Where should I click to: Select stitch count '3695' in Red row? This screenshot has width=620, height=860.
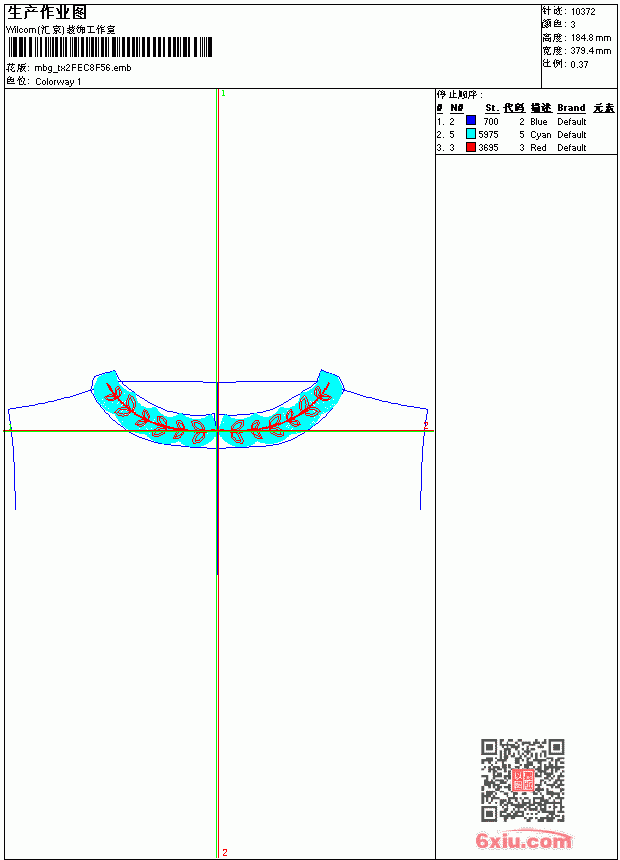pyautogui.click(x=488, y=148)
